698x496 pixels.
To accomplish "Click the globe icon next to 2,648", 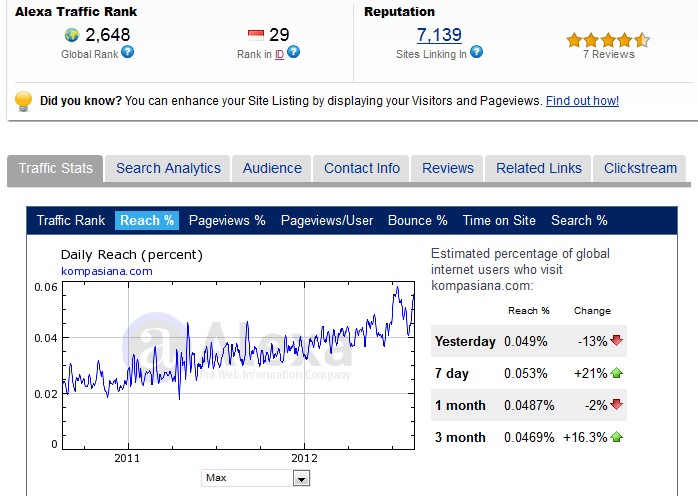I will click(x=72, y=35).
